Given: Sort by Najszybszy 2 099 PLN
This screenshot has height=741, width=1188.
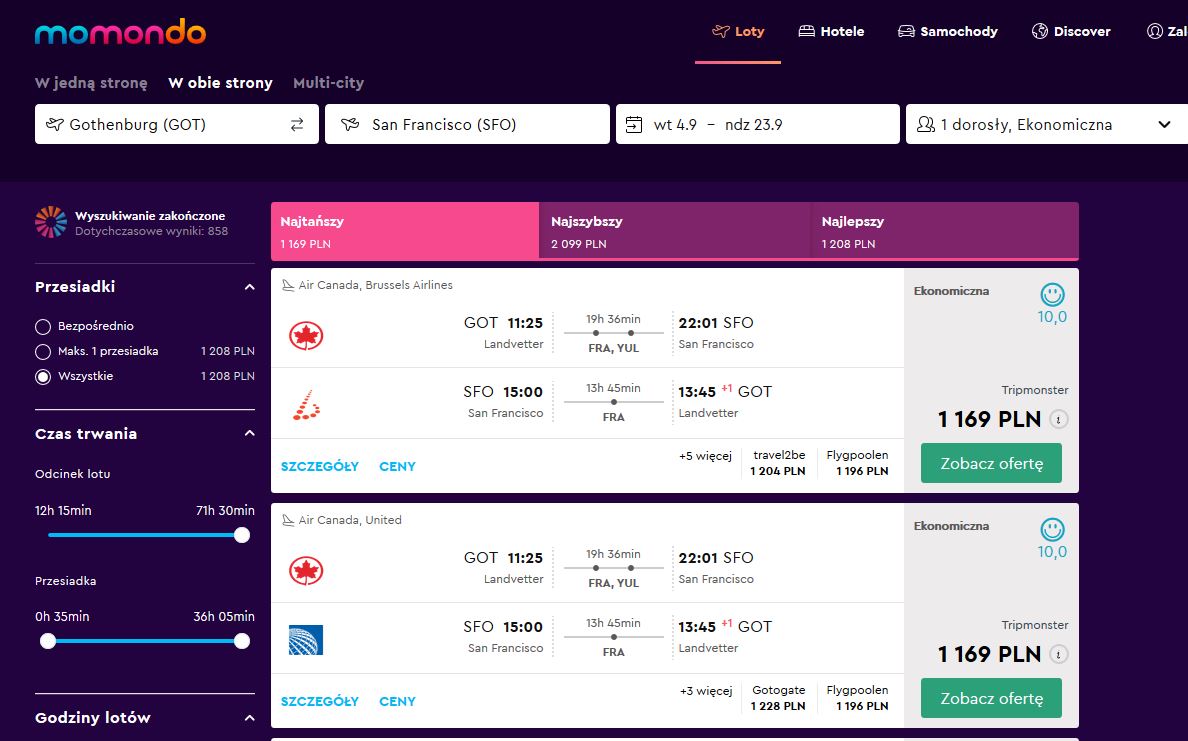Looking at the screenshot, I should [674, 231].
